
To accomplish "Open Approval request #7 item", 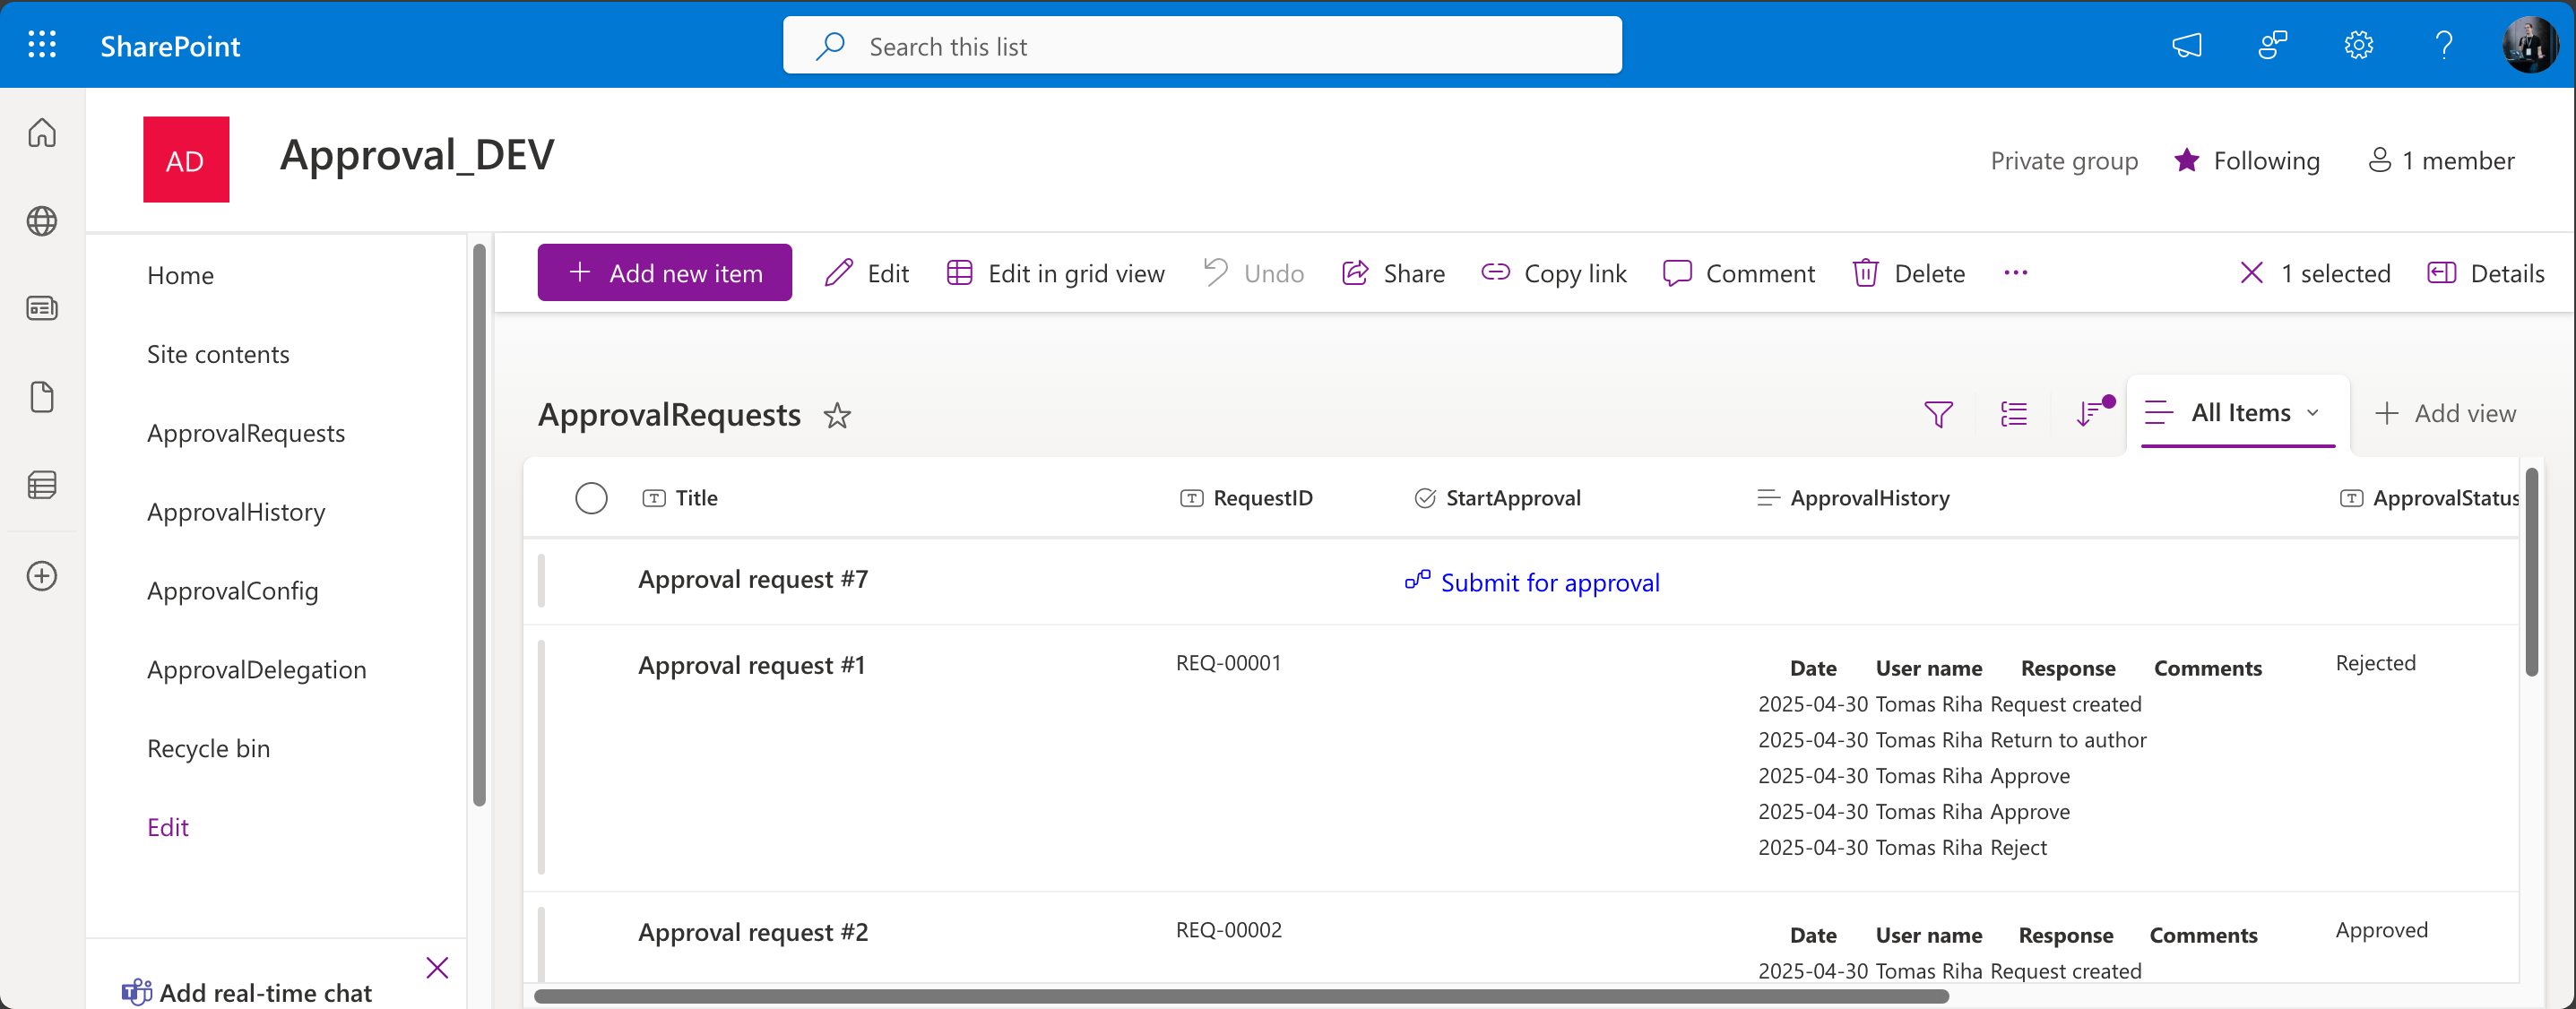I will tap(753, 579).
